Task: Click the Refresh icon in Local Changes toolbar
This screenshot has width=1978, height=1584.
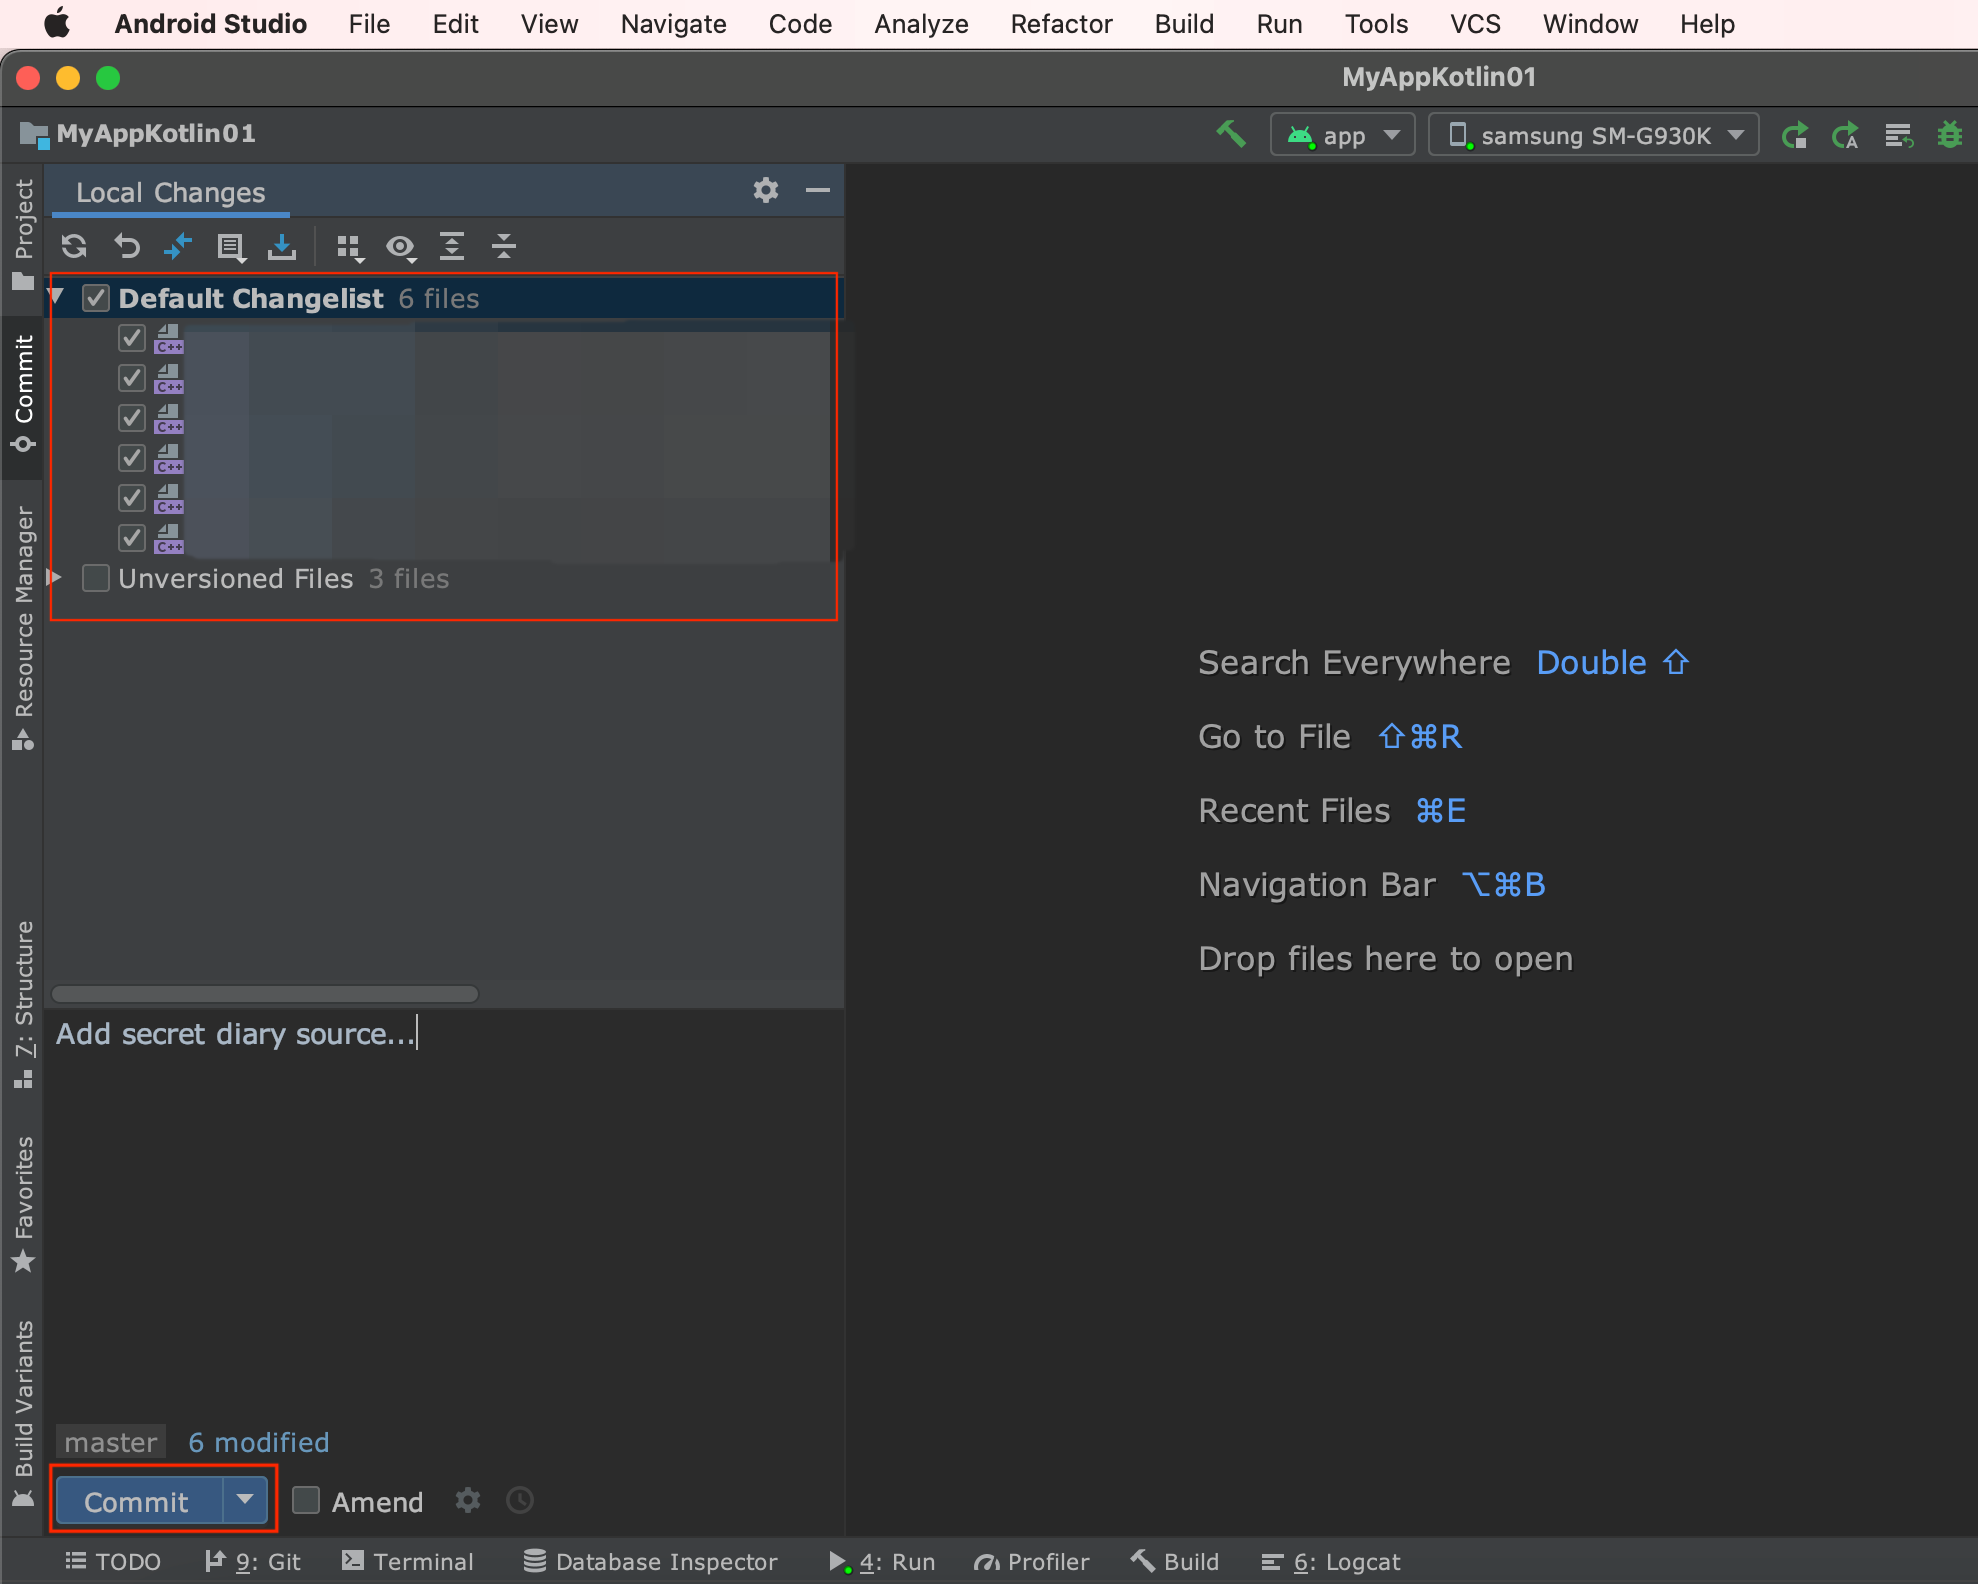Action: tap(74, 246)
